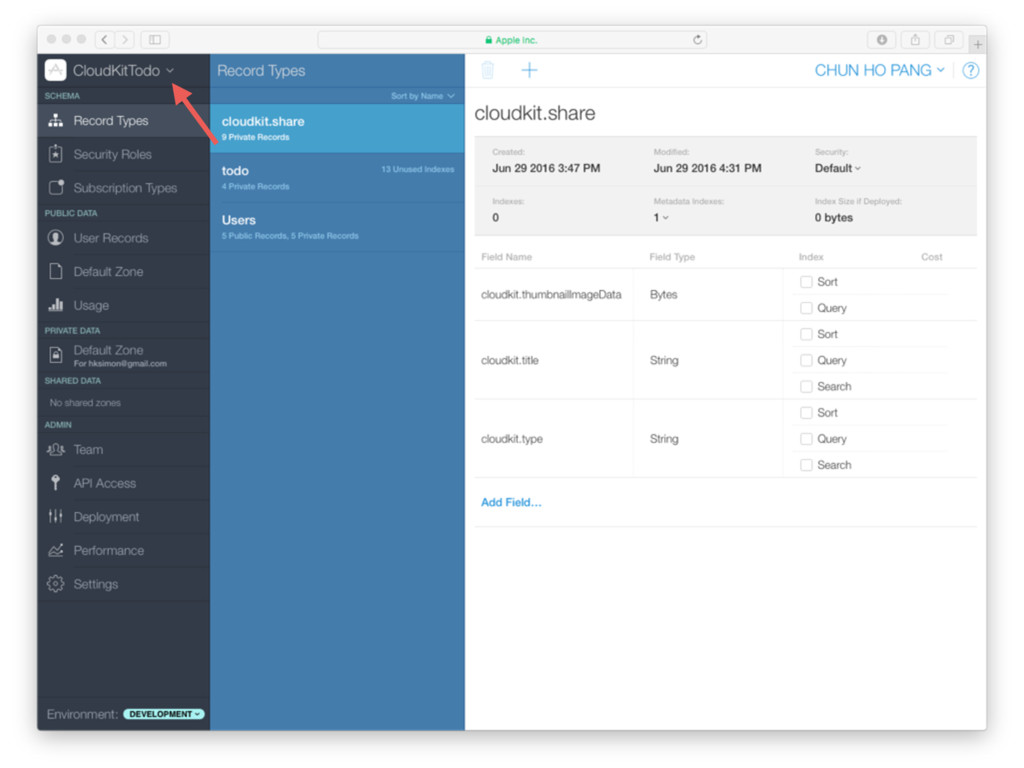1024x768 pixels.
Task: Open the CHUN HO PANG account menu
Action: coord(879,71)
